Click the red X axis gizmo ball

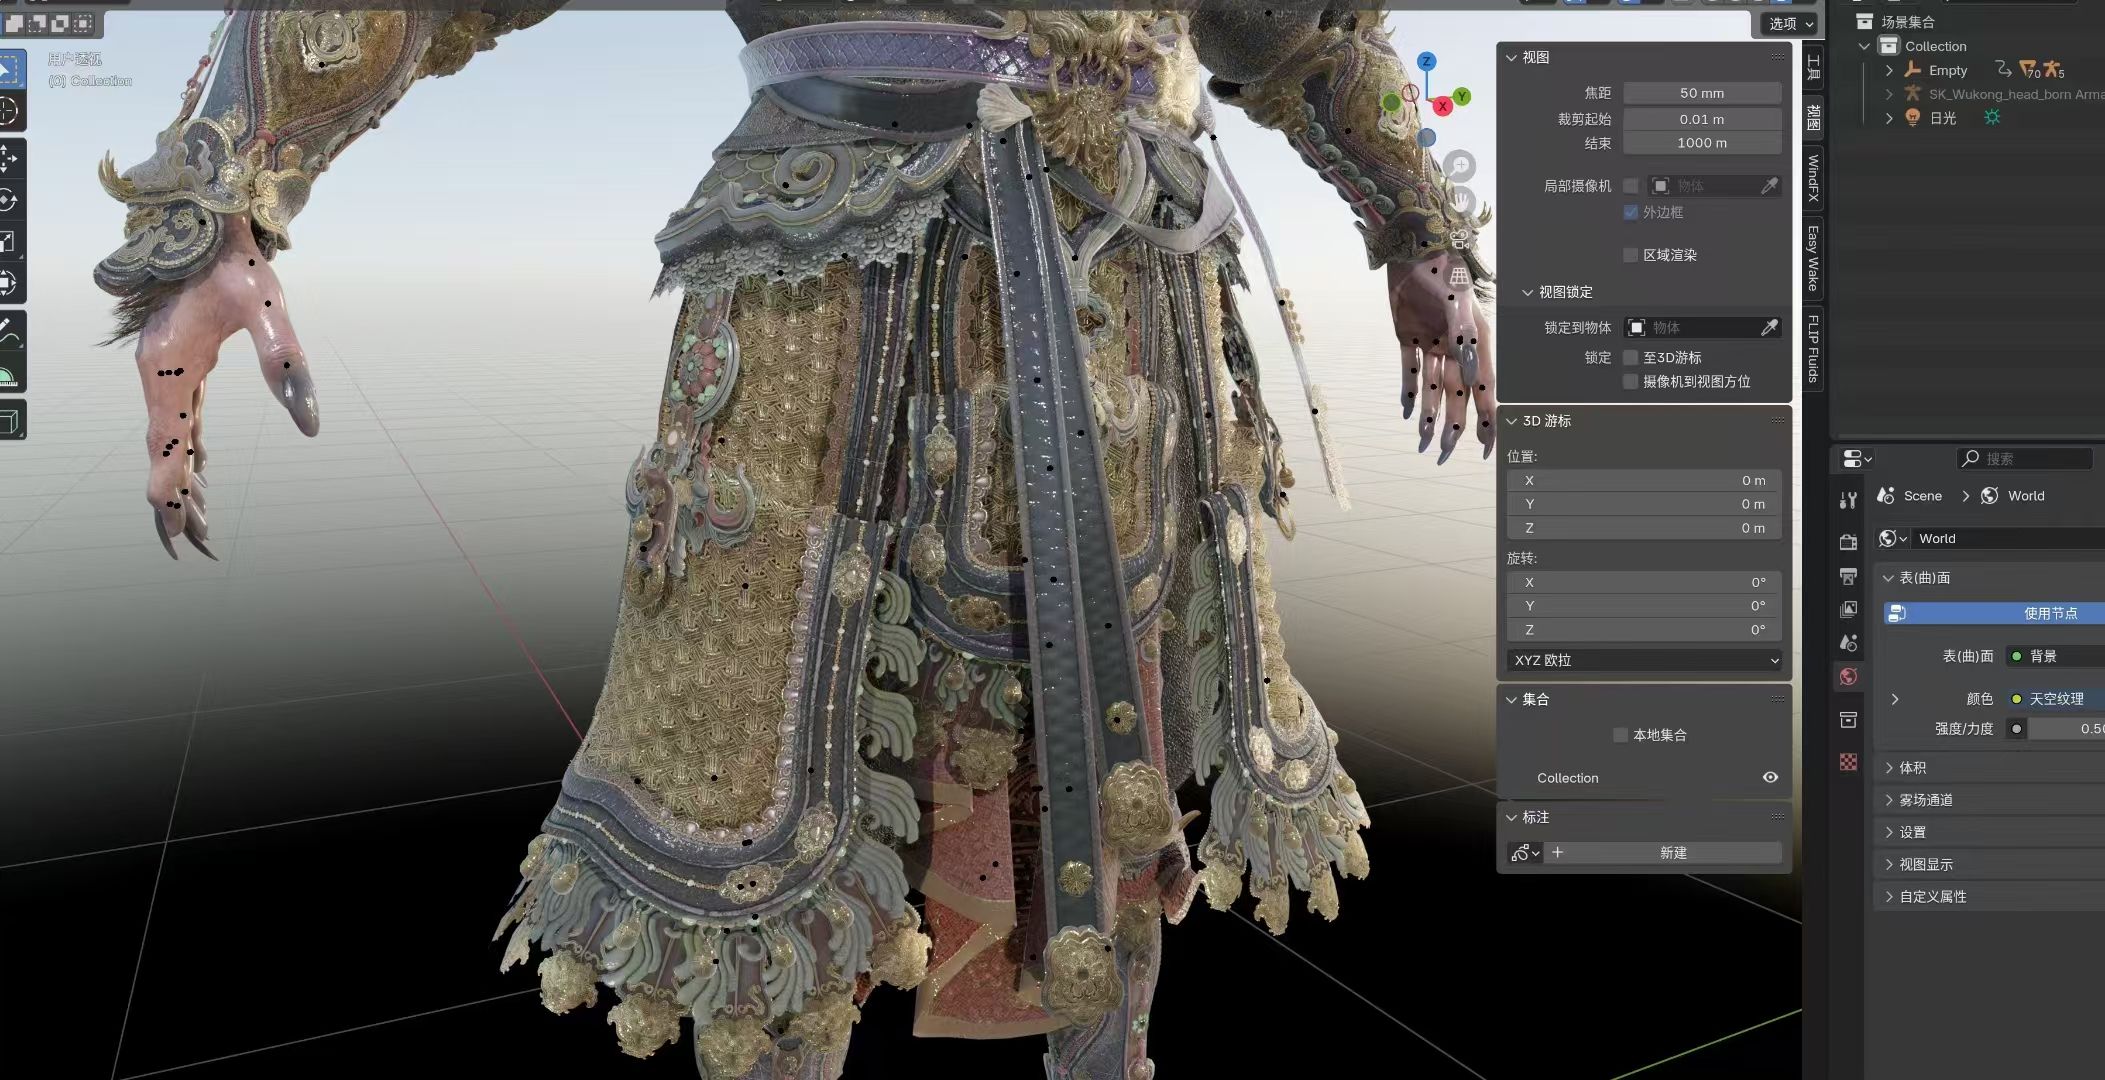tap(1442, 105)
